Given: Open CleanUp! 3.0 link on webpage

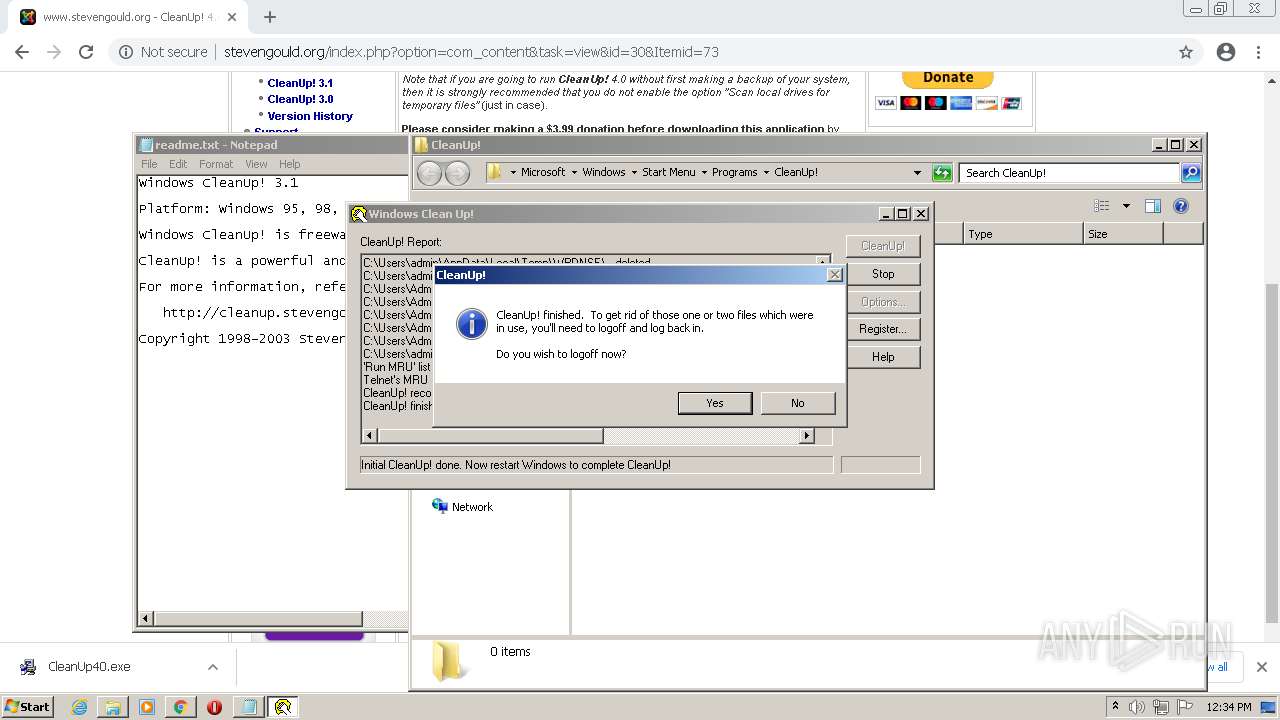Looking at the screenshot, I should point(300,99).
